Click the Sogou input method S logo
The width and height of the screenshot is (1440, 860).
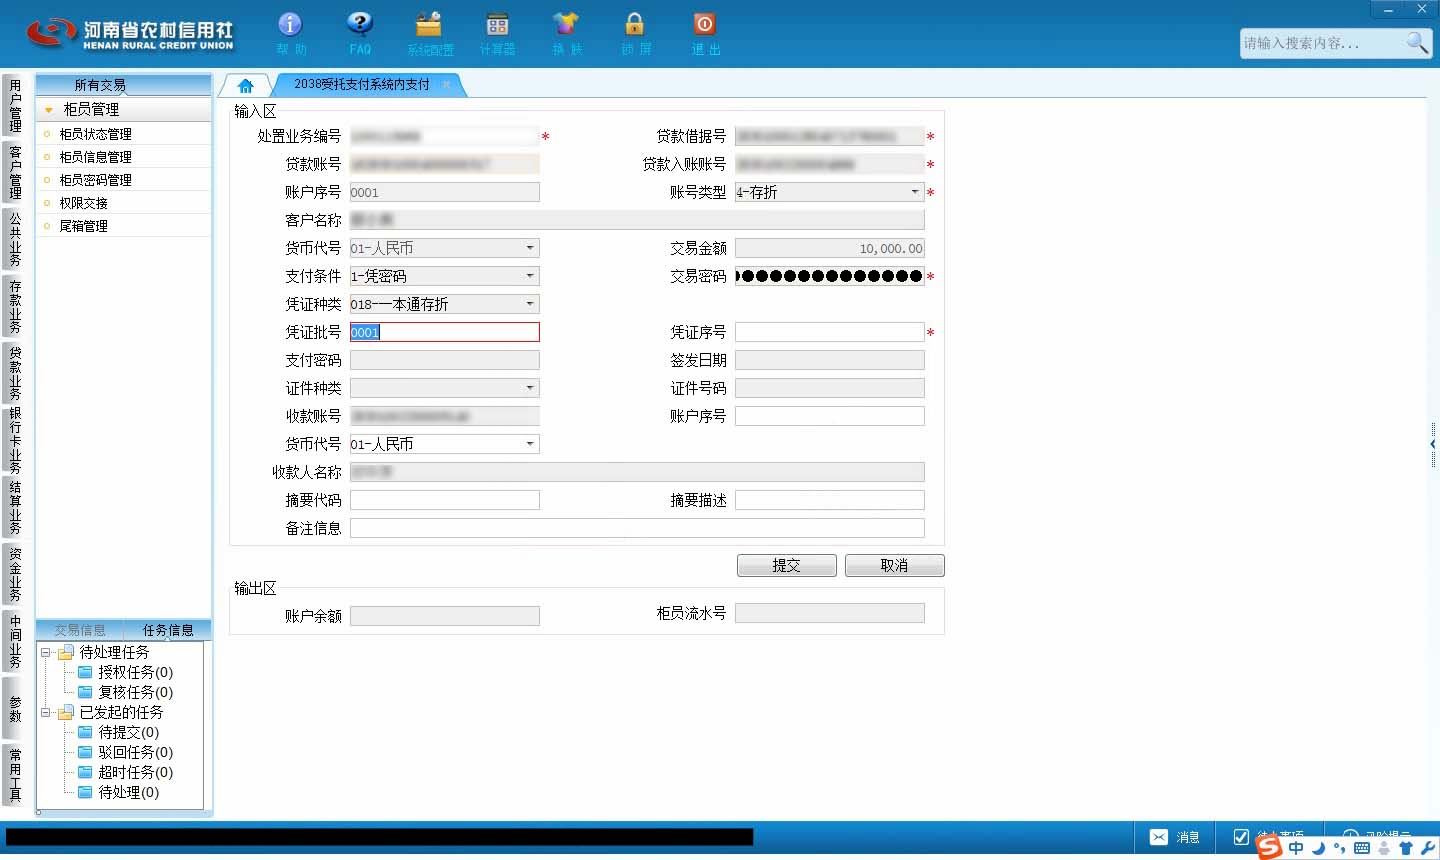click(x=1269, y=846)
